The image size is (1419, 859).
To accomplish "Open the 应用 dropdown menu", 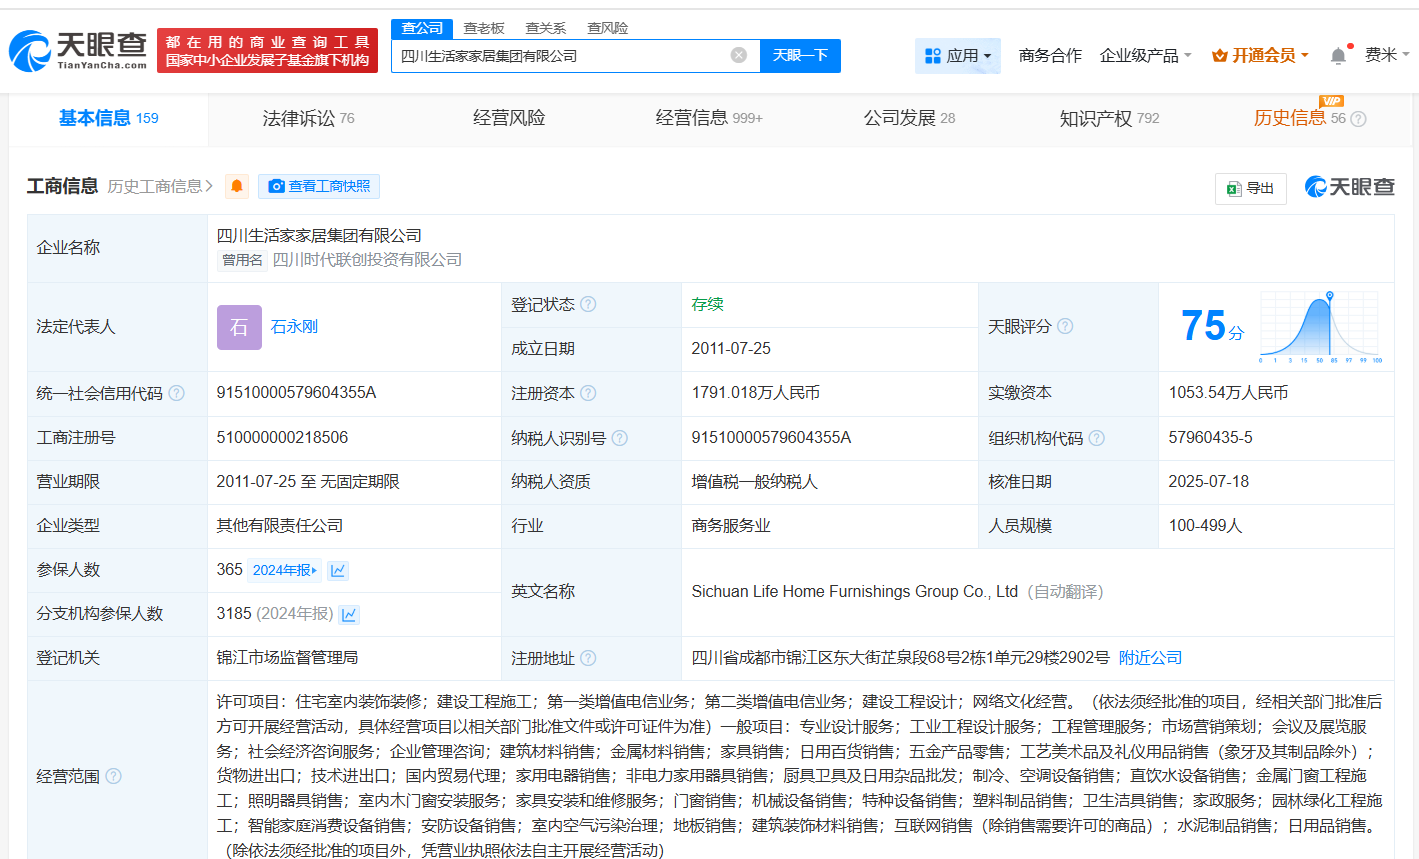I will [x=957, y=55].
